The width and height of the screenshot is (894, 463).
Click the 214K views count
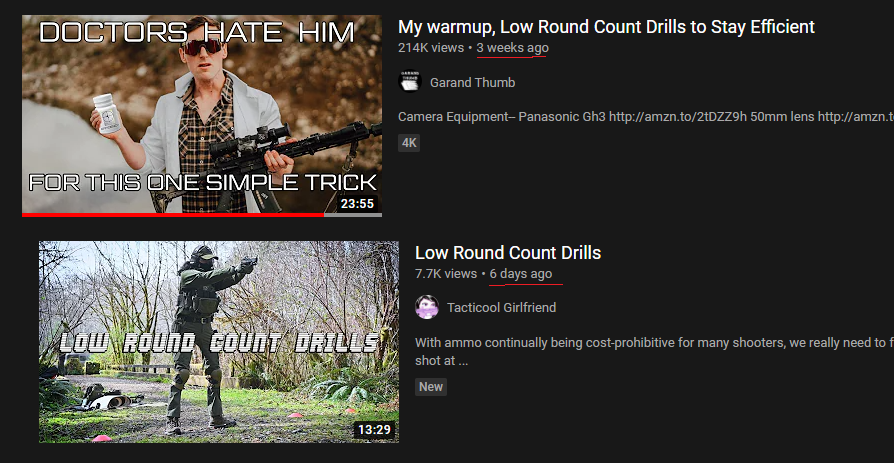[x=431, y=48]
